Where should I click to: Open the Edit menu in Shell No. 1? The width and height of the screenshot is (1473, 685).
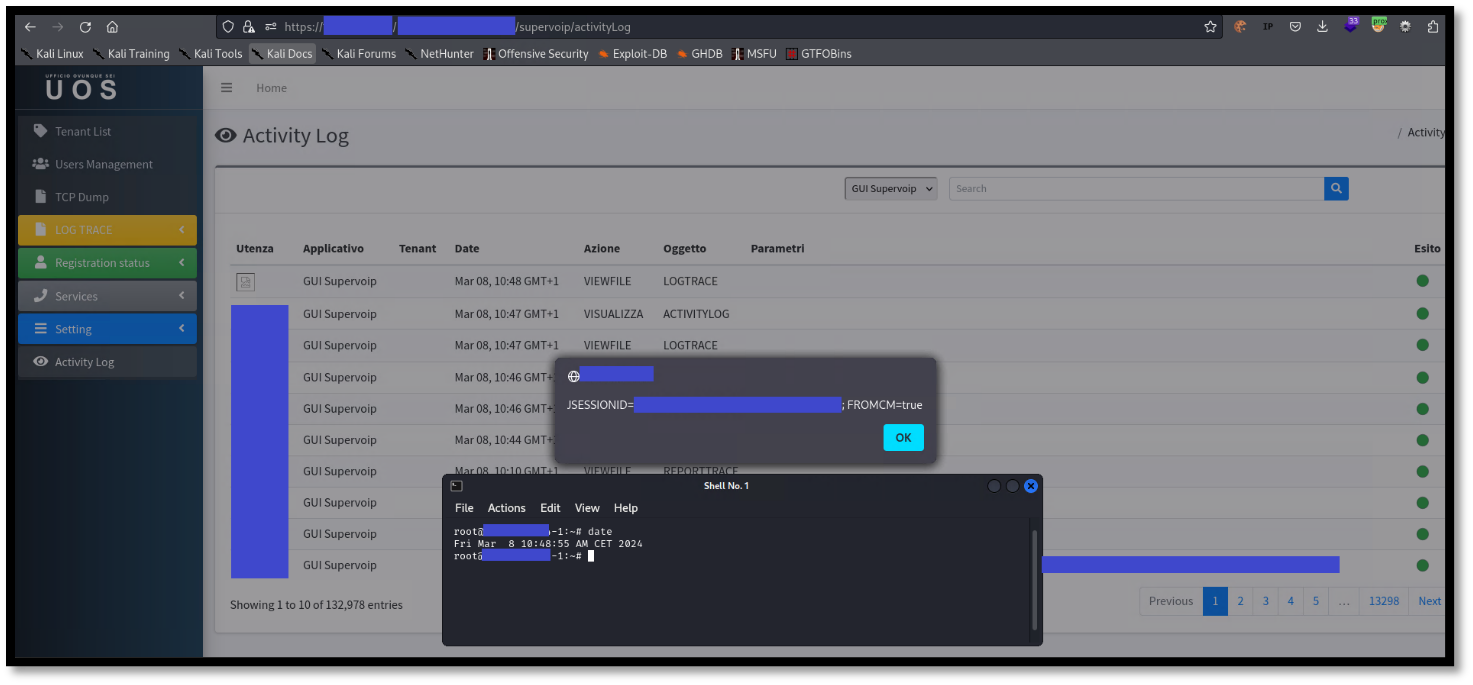pos(551,508)
